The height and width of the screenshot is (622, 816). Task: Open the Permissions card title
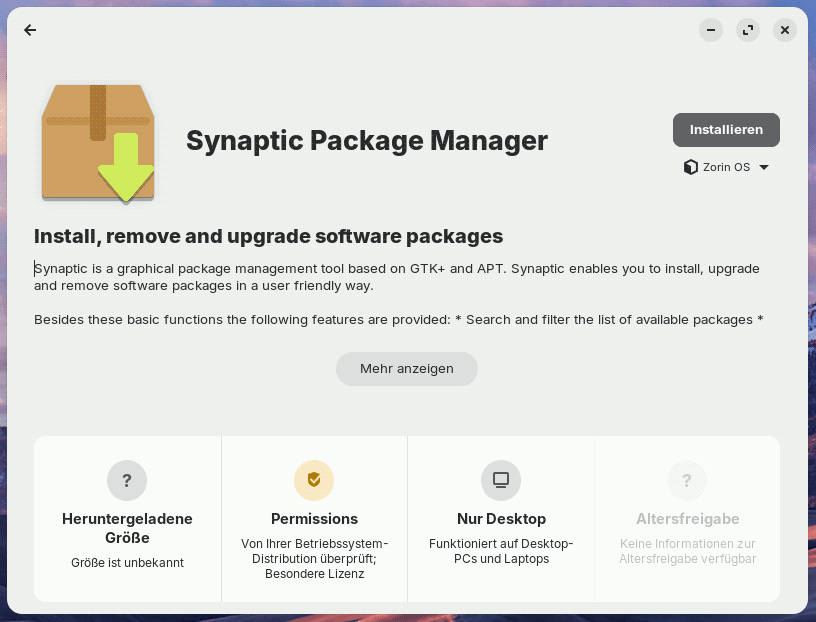point(314,519)
